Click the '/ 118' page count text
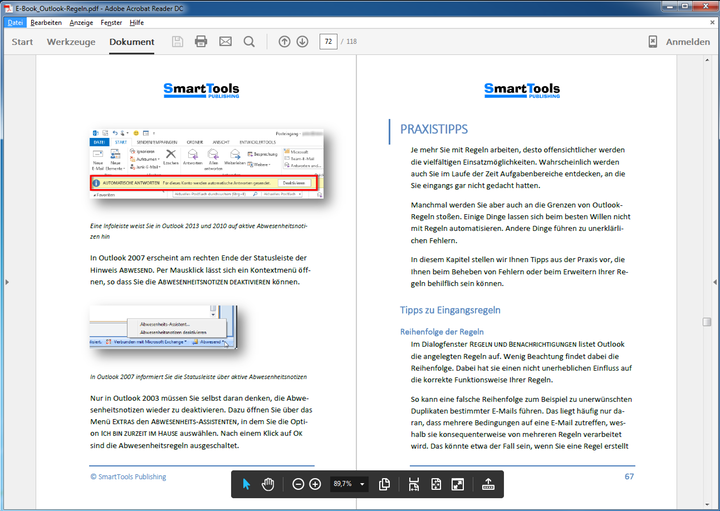The height and width of the screenshot is (511, 720). (349, 41)
